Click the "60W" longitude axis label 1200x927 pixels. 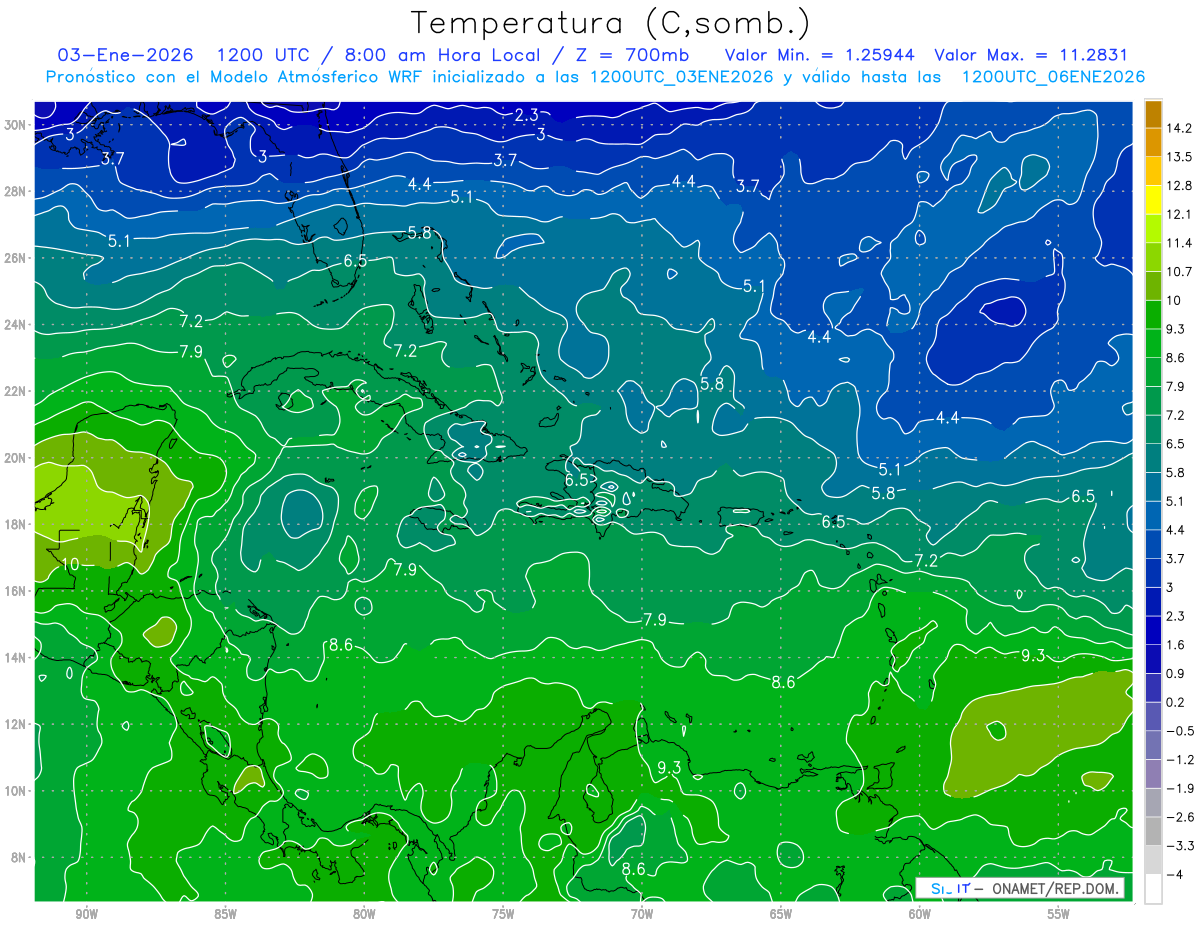(920, 914)
